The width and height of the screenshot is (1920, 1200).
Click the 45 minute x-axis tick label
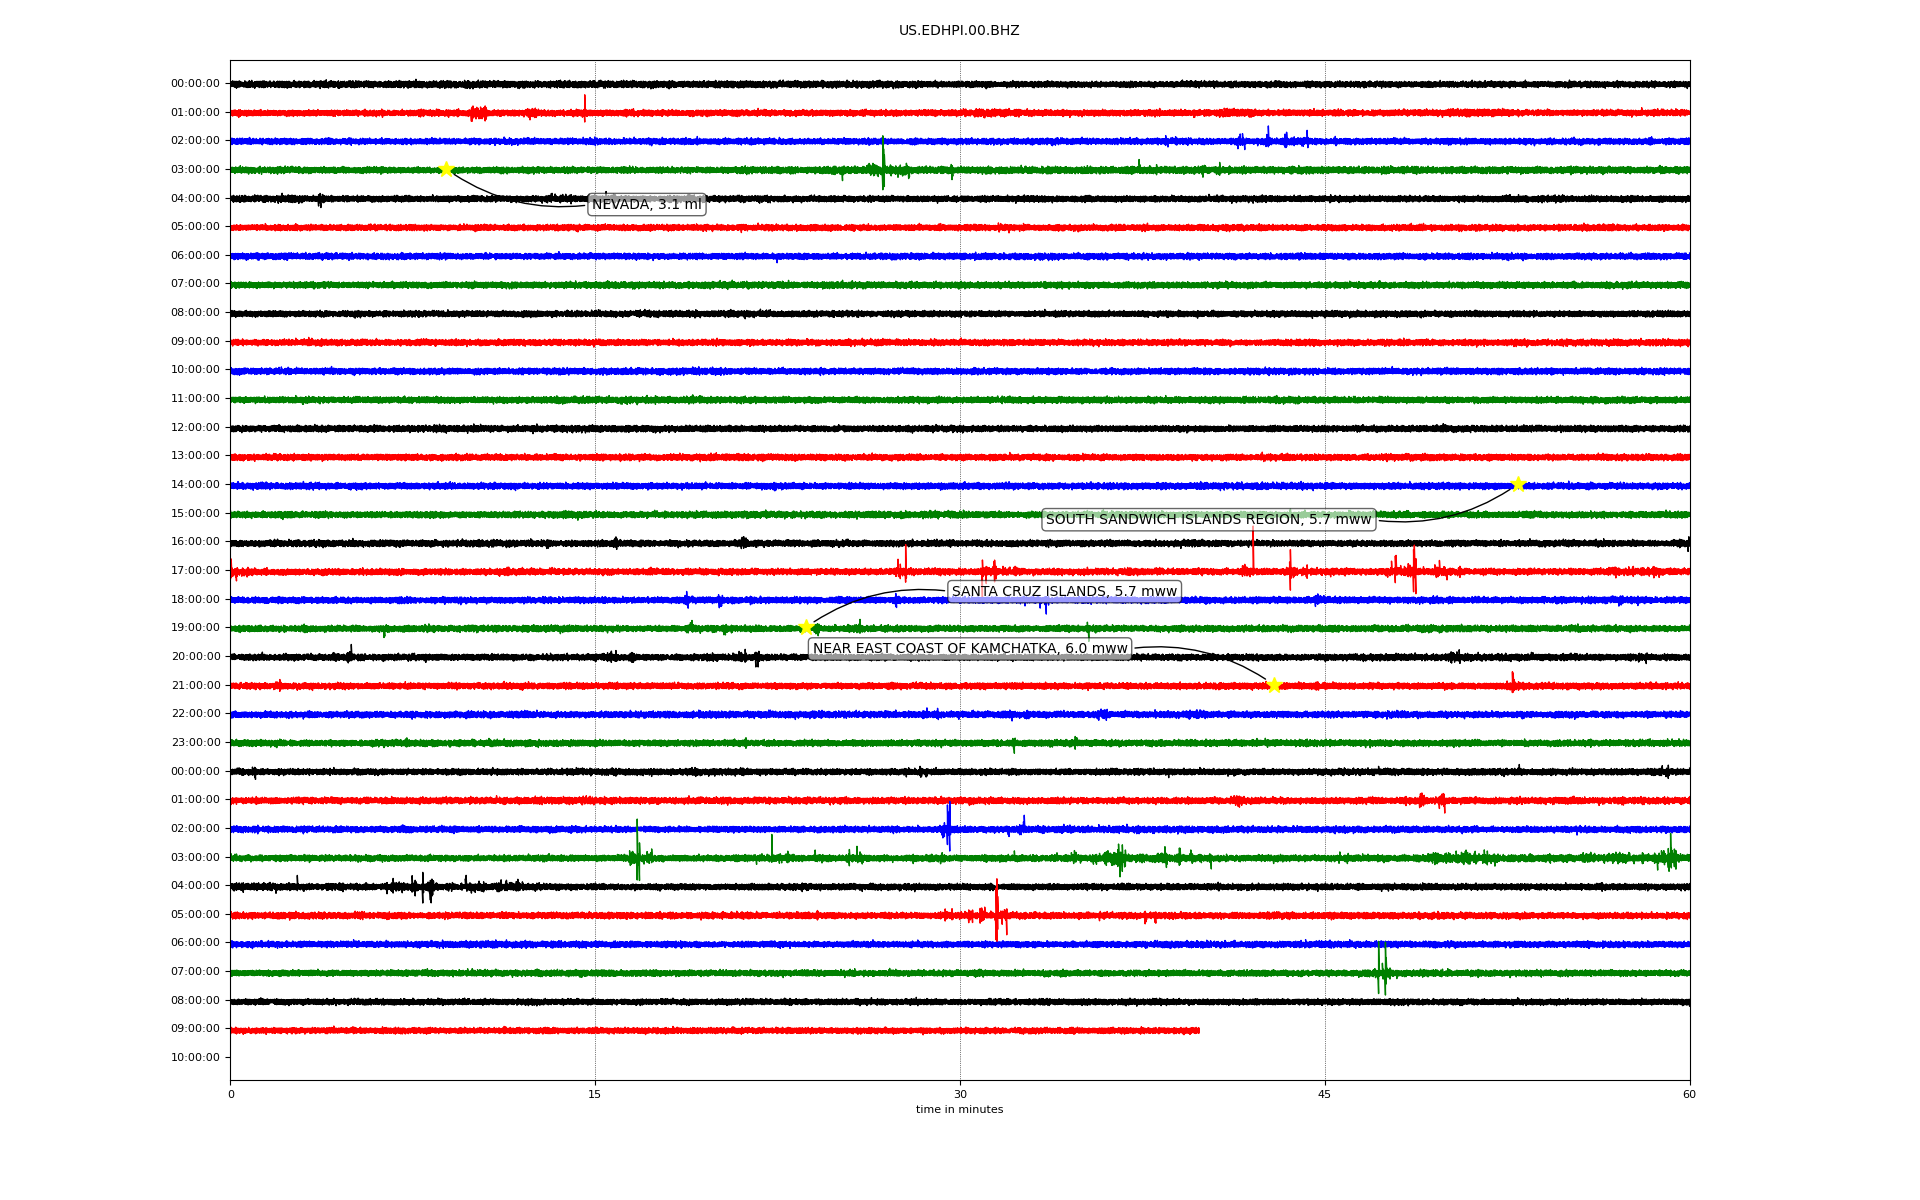point(1325,1094)
